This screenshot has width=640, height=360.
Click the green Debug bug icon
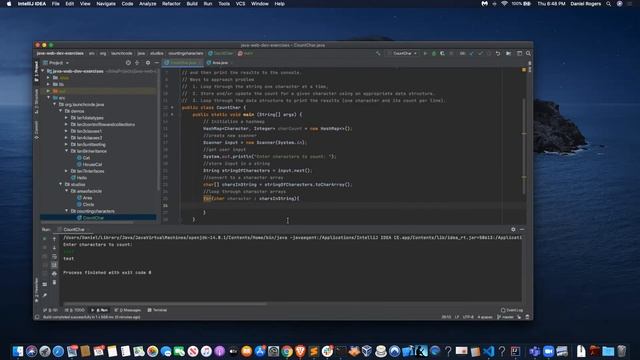(433, 53)
